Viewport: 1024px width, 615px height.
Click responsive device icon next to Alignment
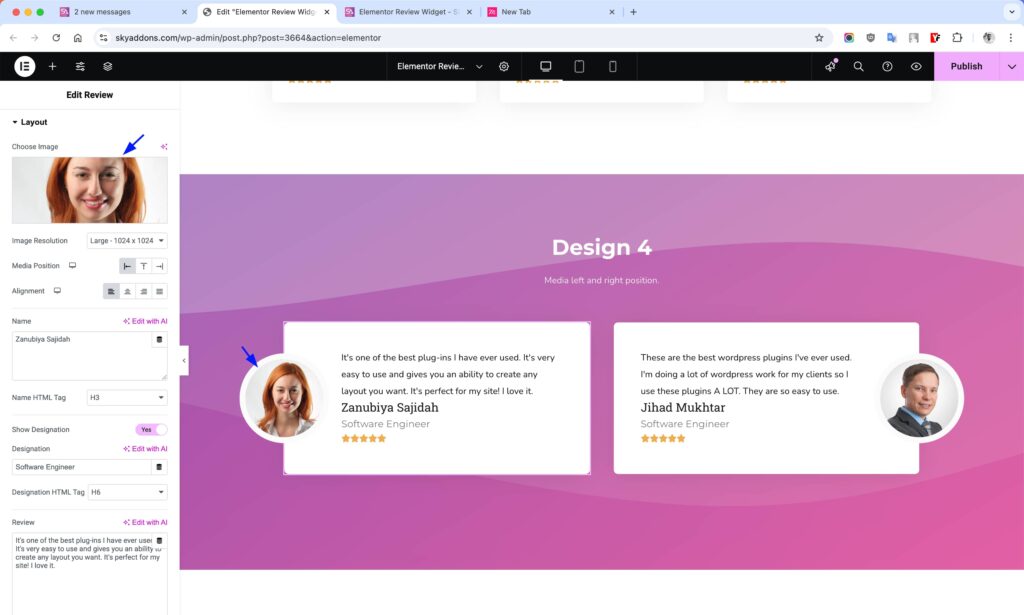tap(57, 291)
